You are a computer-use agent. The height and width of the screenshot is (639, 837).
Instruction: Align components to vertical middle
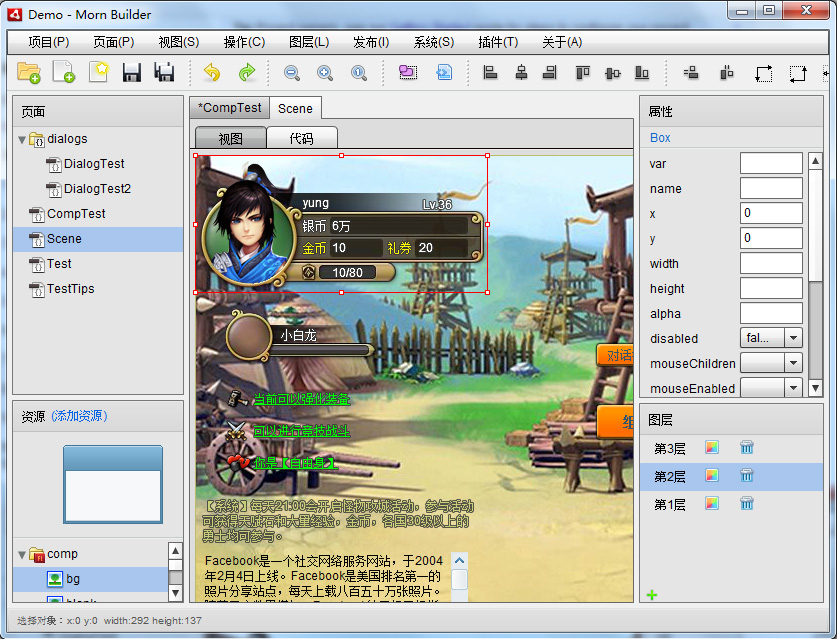tap(613, 73)
